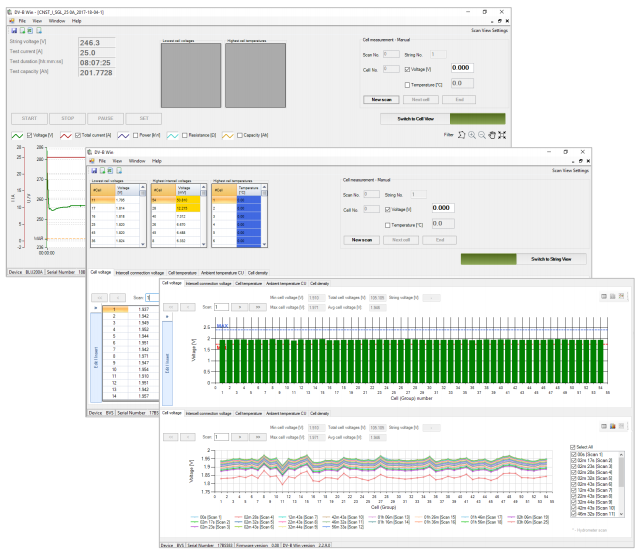Viewport: 644px width, 551px height.
Task: Click Switch to Cell View button
Action: point(415,119)
